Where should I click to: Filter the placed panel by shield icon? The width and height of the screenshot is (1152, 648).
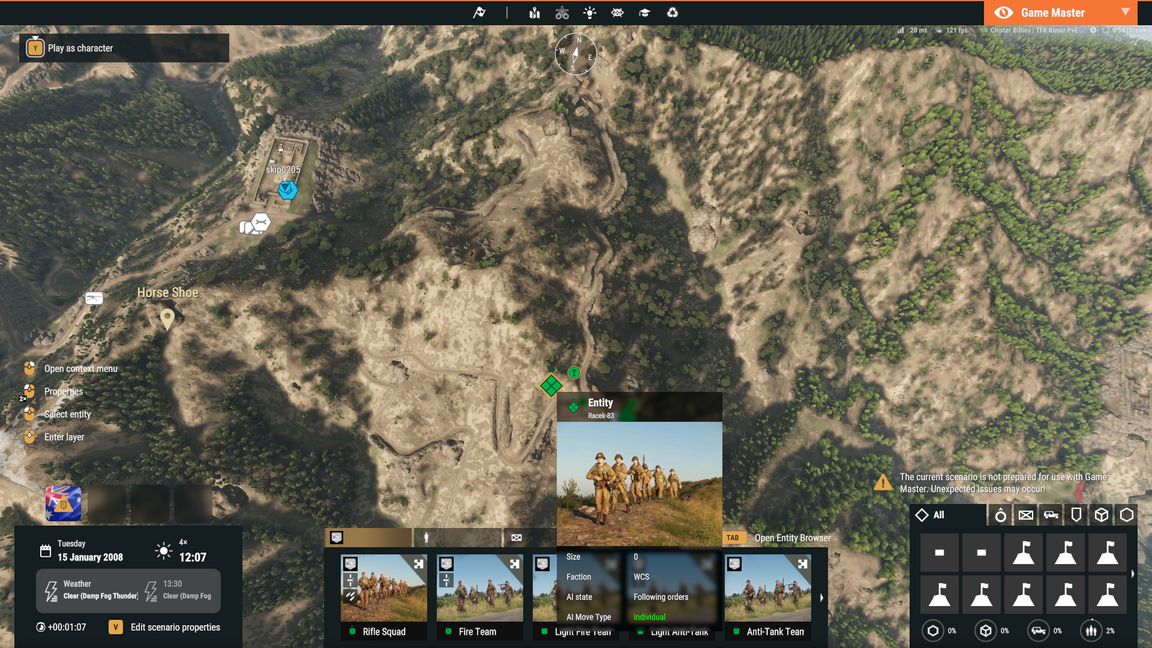[1076, 515]
